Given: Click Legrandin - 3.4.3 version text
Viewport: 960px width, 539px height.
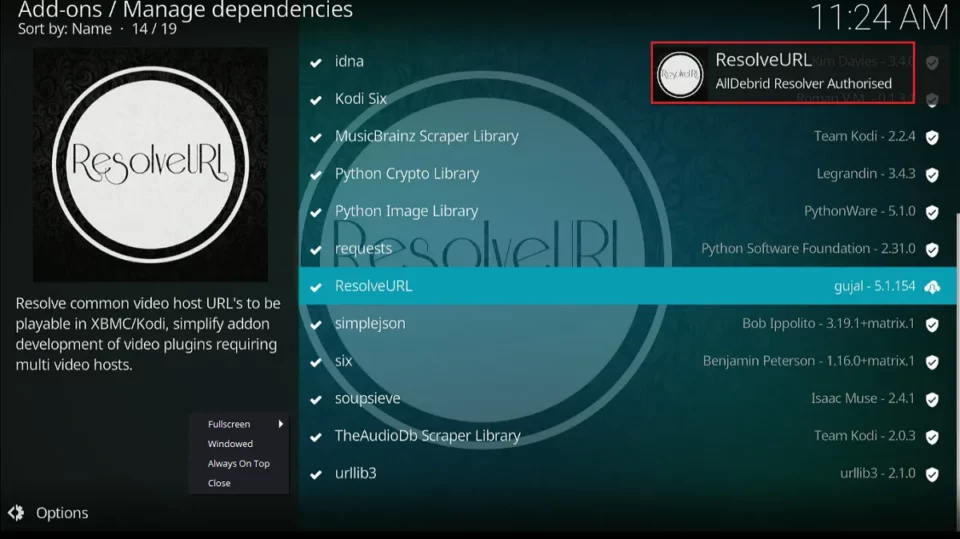Looking at the screenshot, I should [x=866, y=174].
